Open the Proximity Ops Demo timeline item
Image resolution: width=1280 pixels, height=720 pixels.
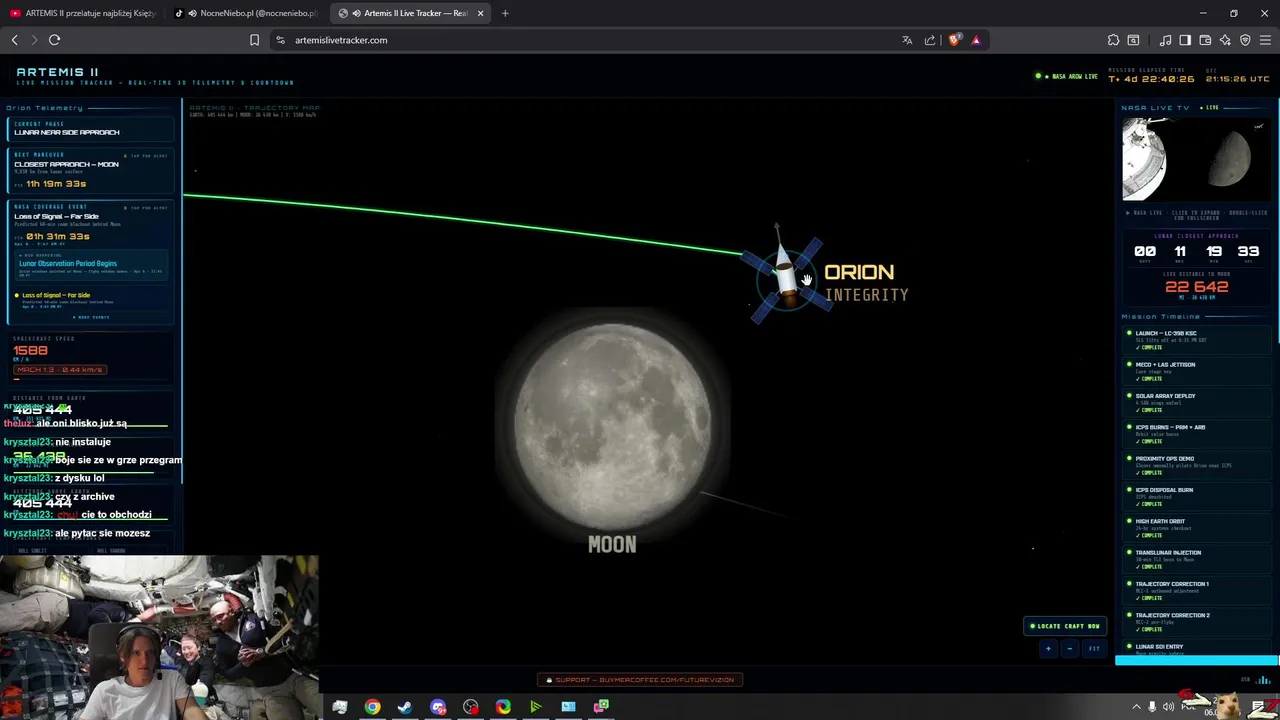coord(1197,465)
